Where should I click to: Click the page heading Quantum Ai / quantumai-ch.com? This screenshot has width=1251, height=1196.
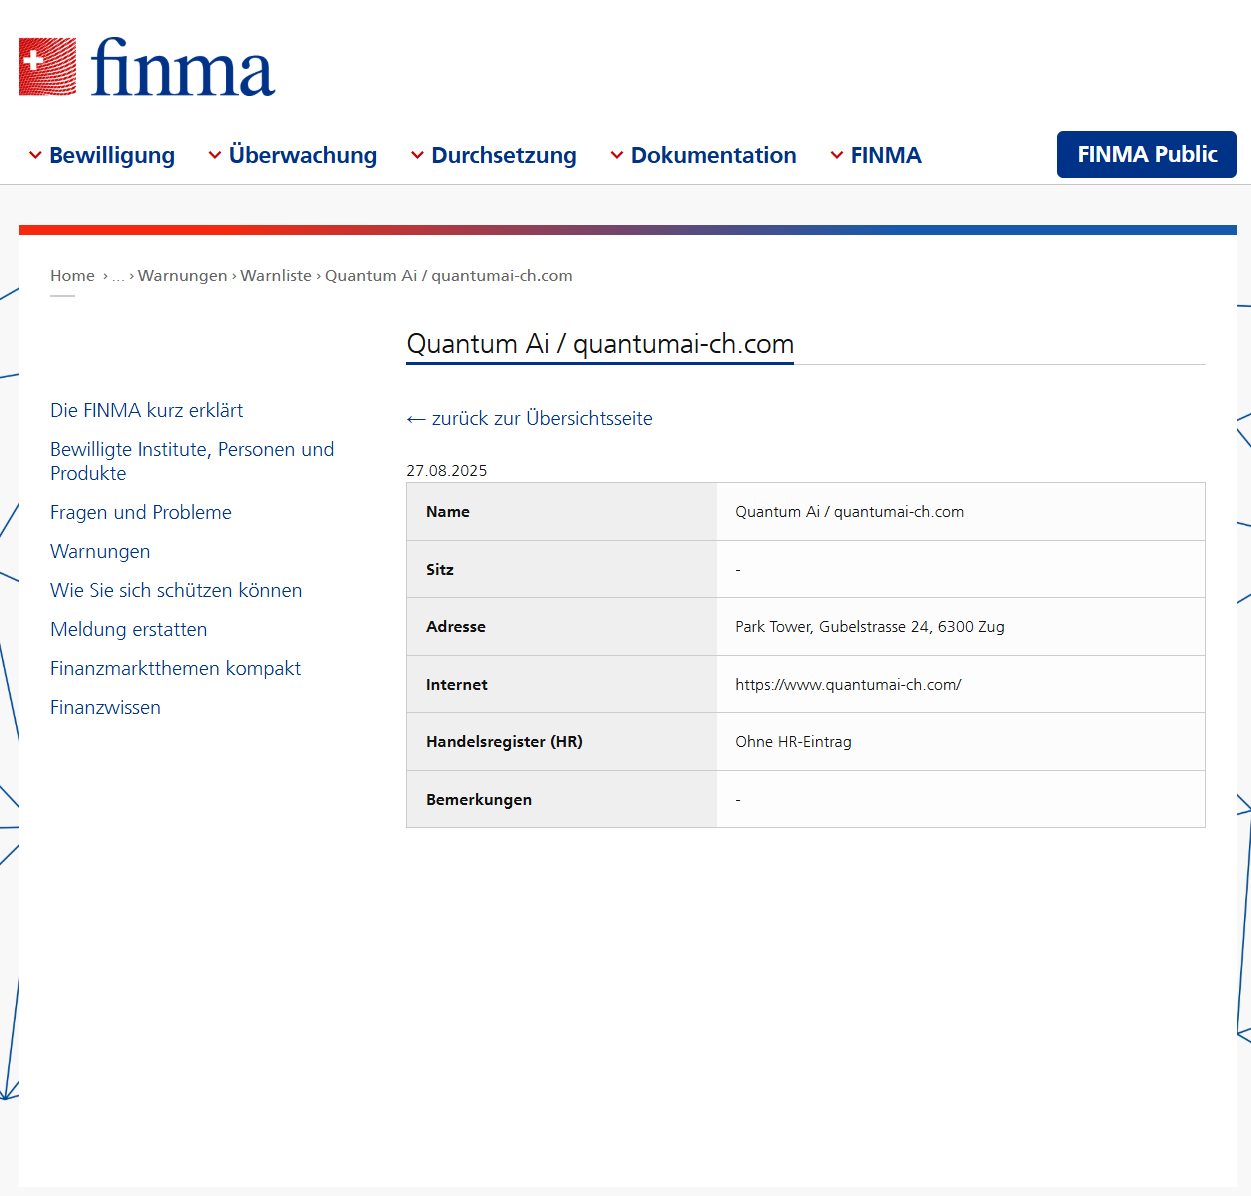coord(600,344)
